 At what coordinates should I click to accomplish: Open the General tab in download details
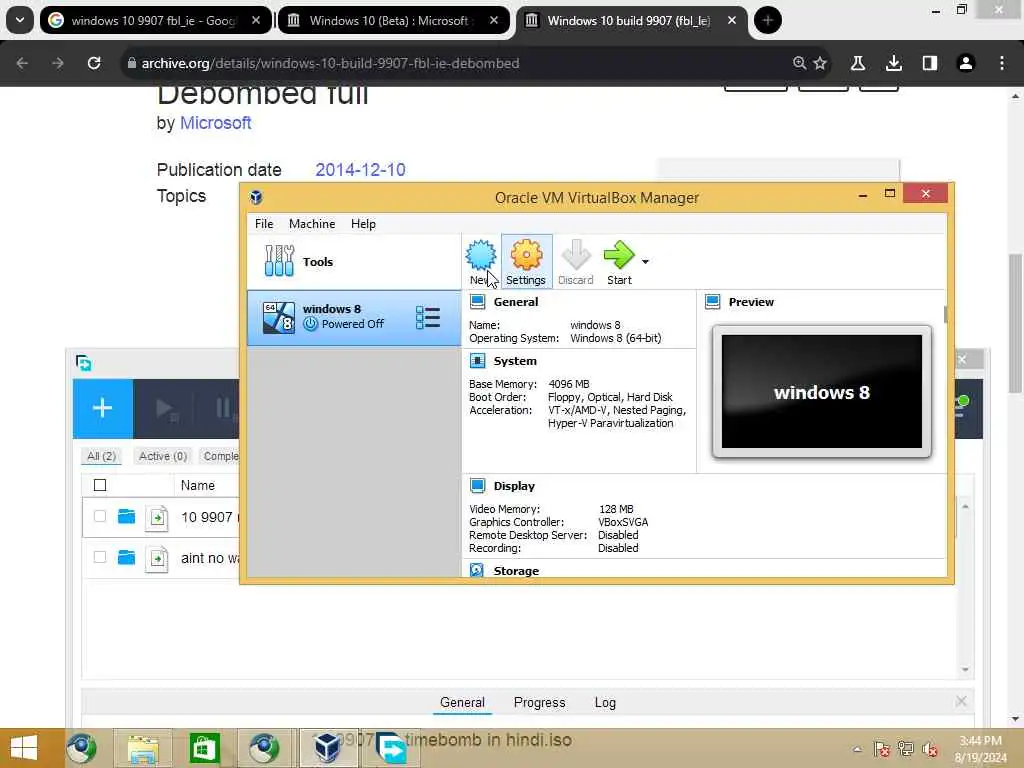coord(462,703)
